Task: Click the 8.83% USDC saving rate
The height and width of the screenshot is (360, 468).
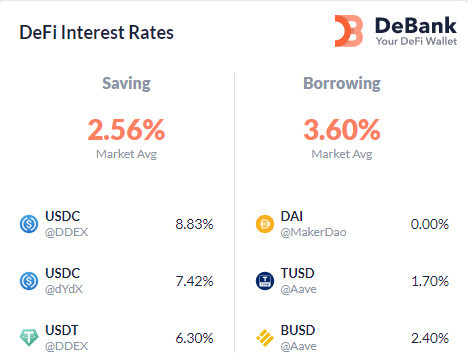Action: [194, 224]
